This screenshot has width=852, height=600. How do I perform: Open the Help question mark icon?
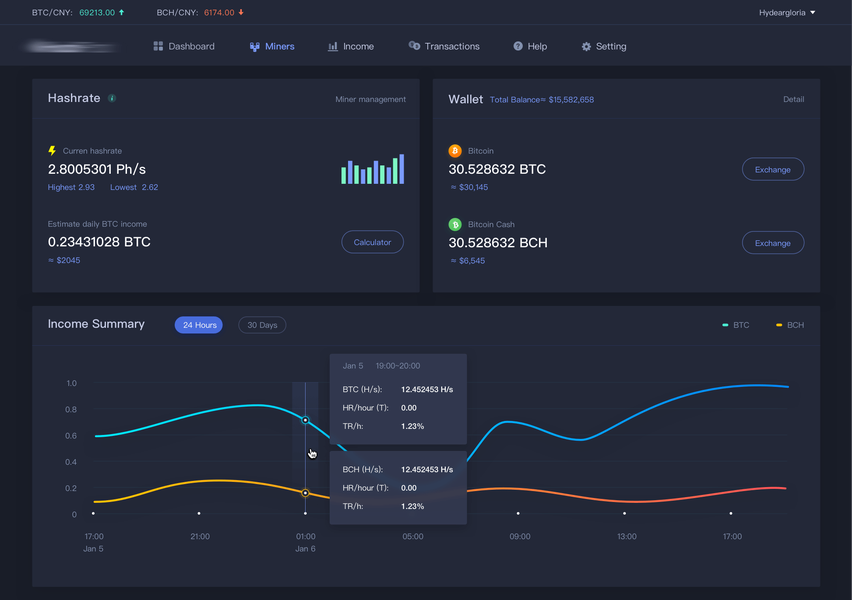518,46
